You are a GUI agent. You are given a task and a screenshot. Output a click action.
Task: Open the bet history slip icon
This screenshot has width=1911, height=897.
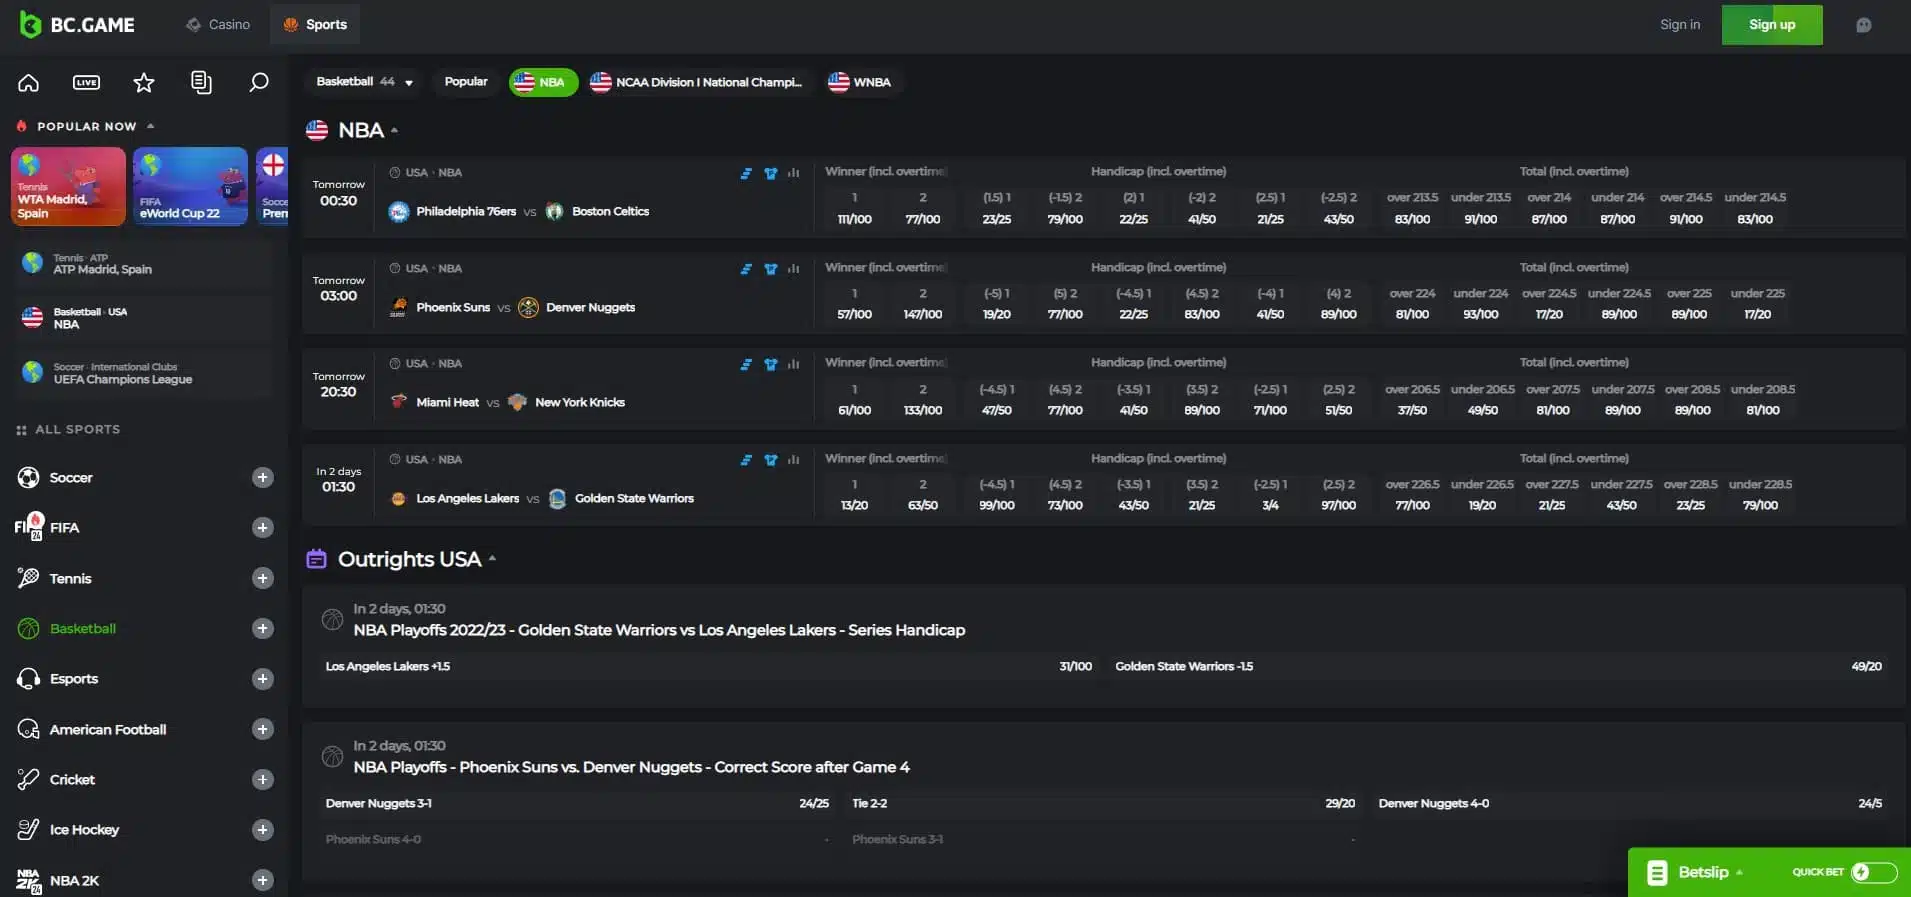(x=201, y=82)
